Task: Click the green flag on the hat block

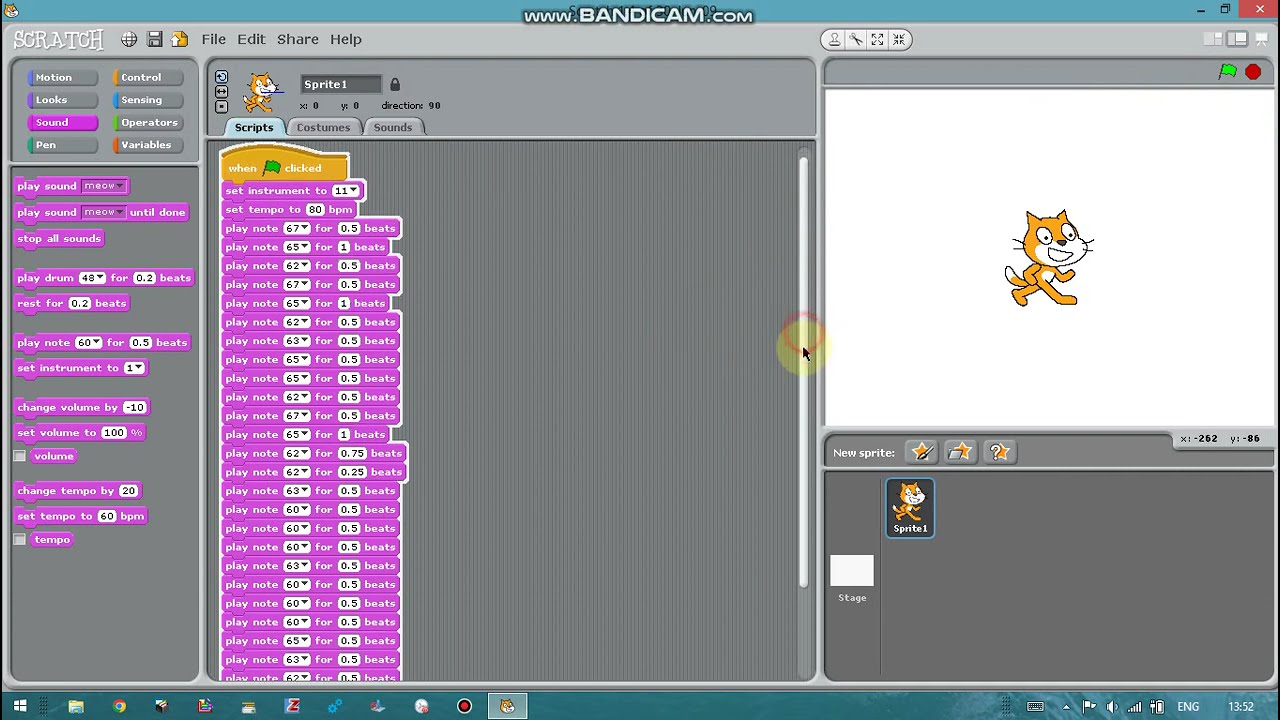Action: click(272, 167)
